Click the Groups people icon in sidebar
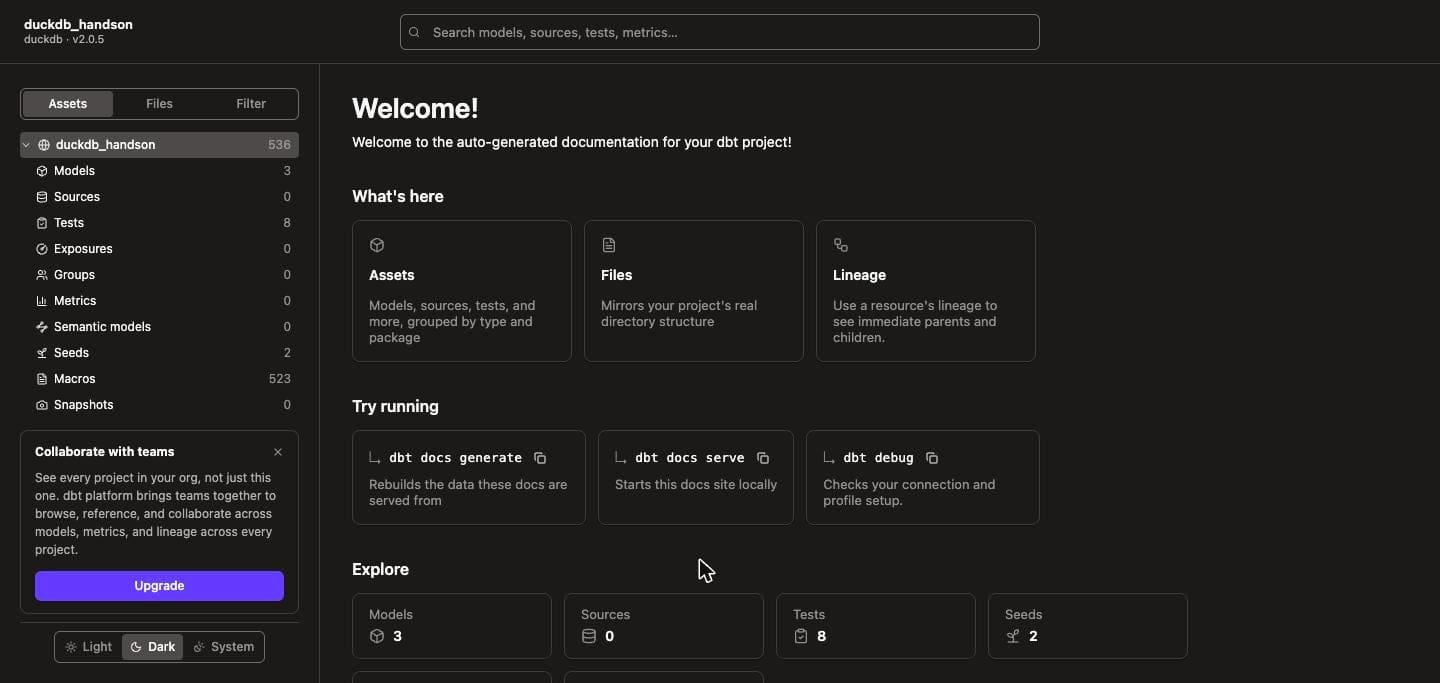Image resolution: width=1440 pixels, height=683 pixels. point(42,275)
